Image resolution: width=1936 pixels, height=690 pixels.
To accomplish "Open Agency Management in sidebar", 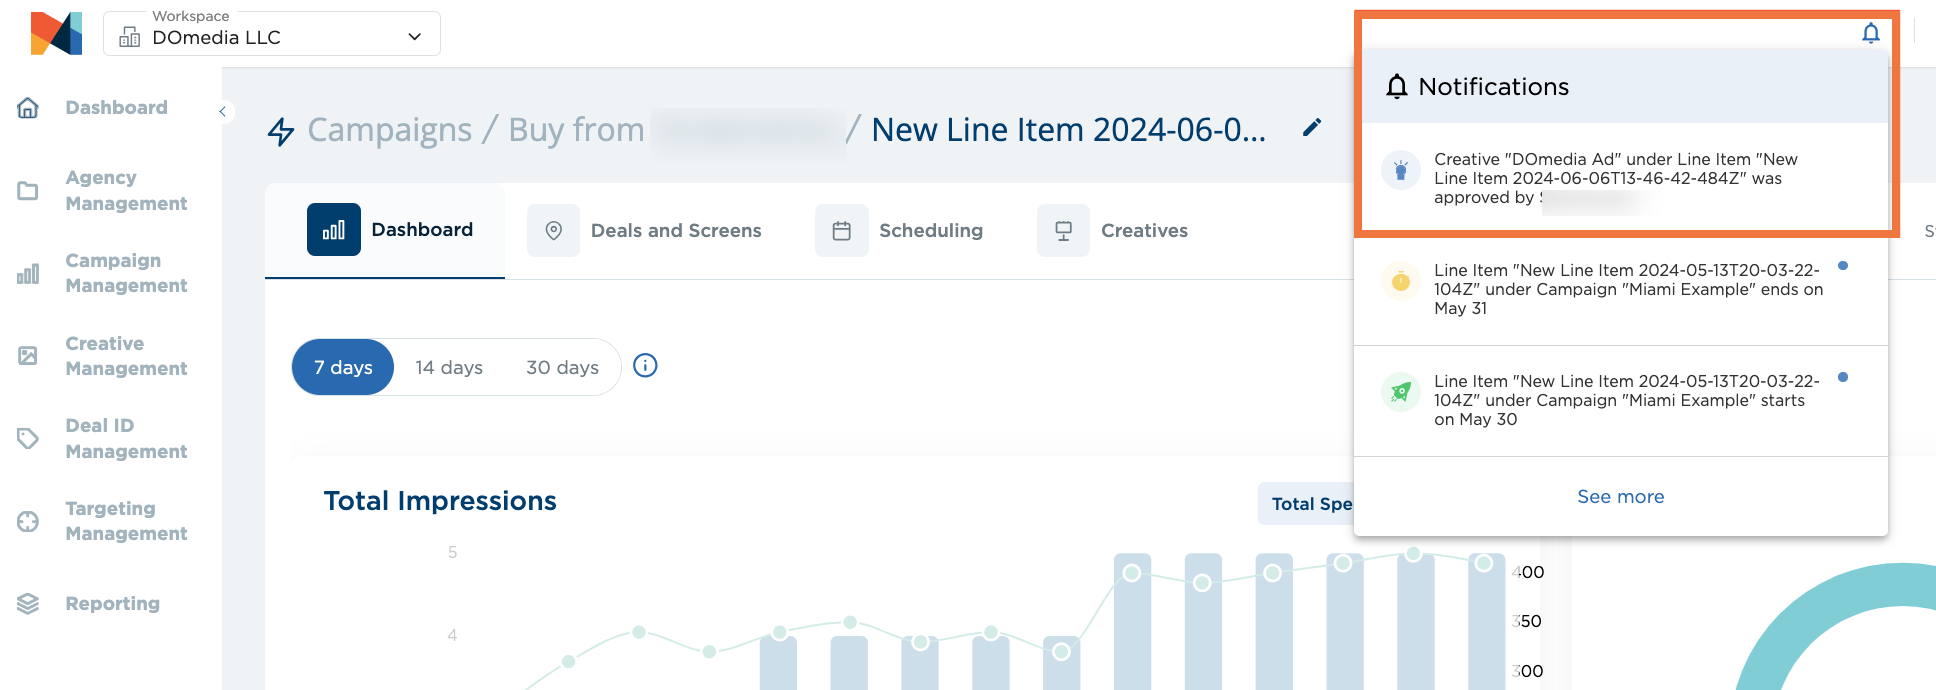I will tap(126, 190).
